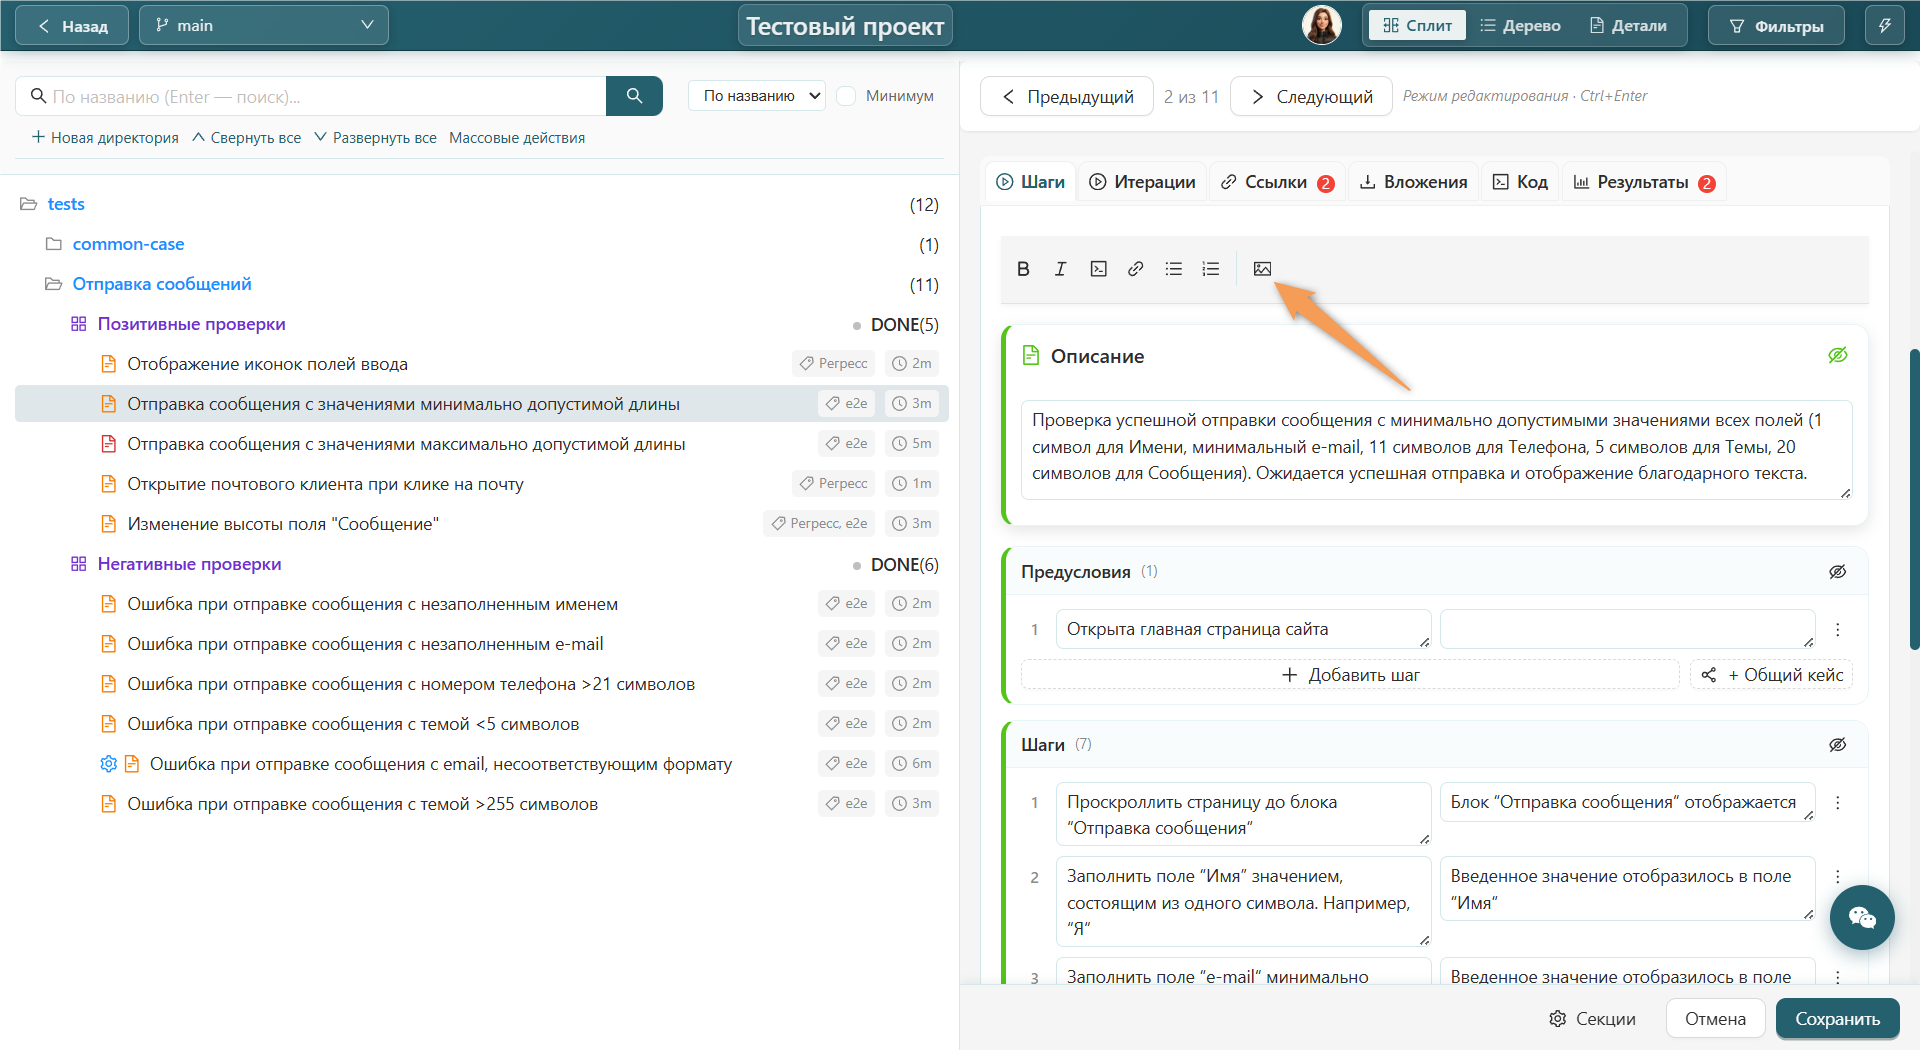Insert image via the toolbar icon
Screen dimensions: 1920x1050
tap(1262, 269)
